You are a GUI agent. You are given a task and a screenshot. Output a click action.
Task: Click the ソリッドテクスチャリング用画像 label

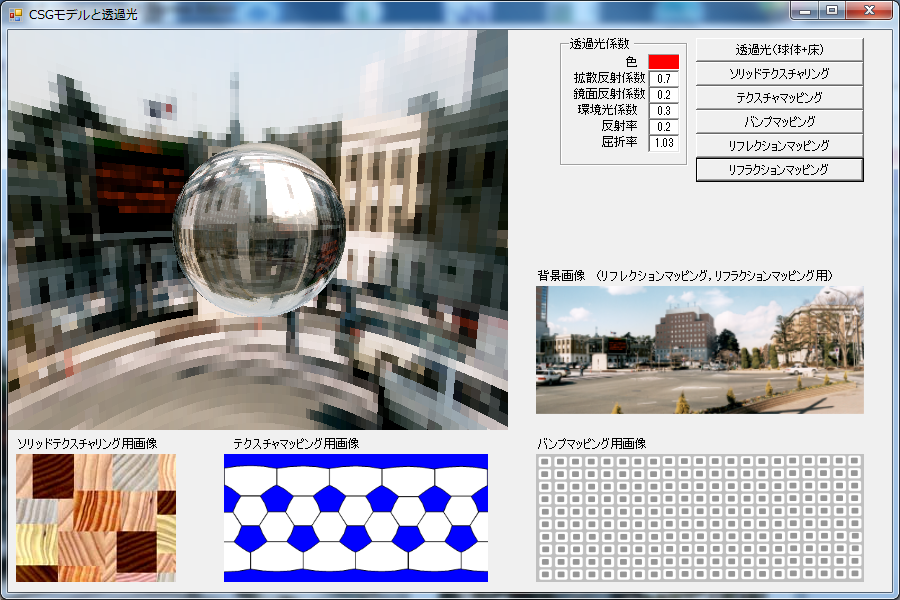(x=87, y=444)
